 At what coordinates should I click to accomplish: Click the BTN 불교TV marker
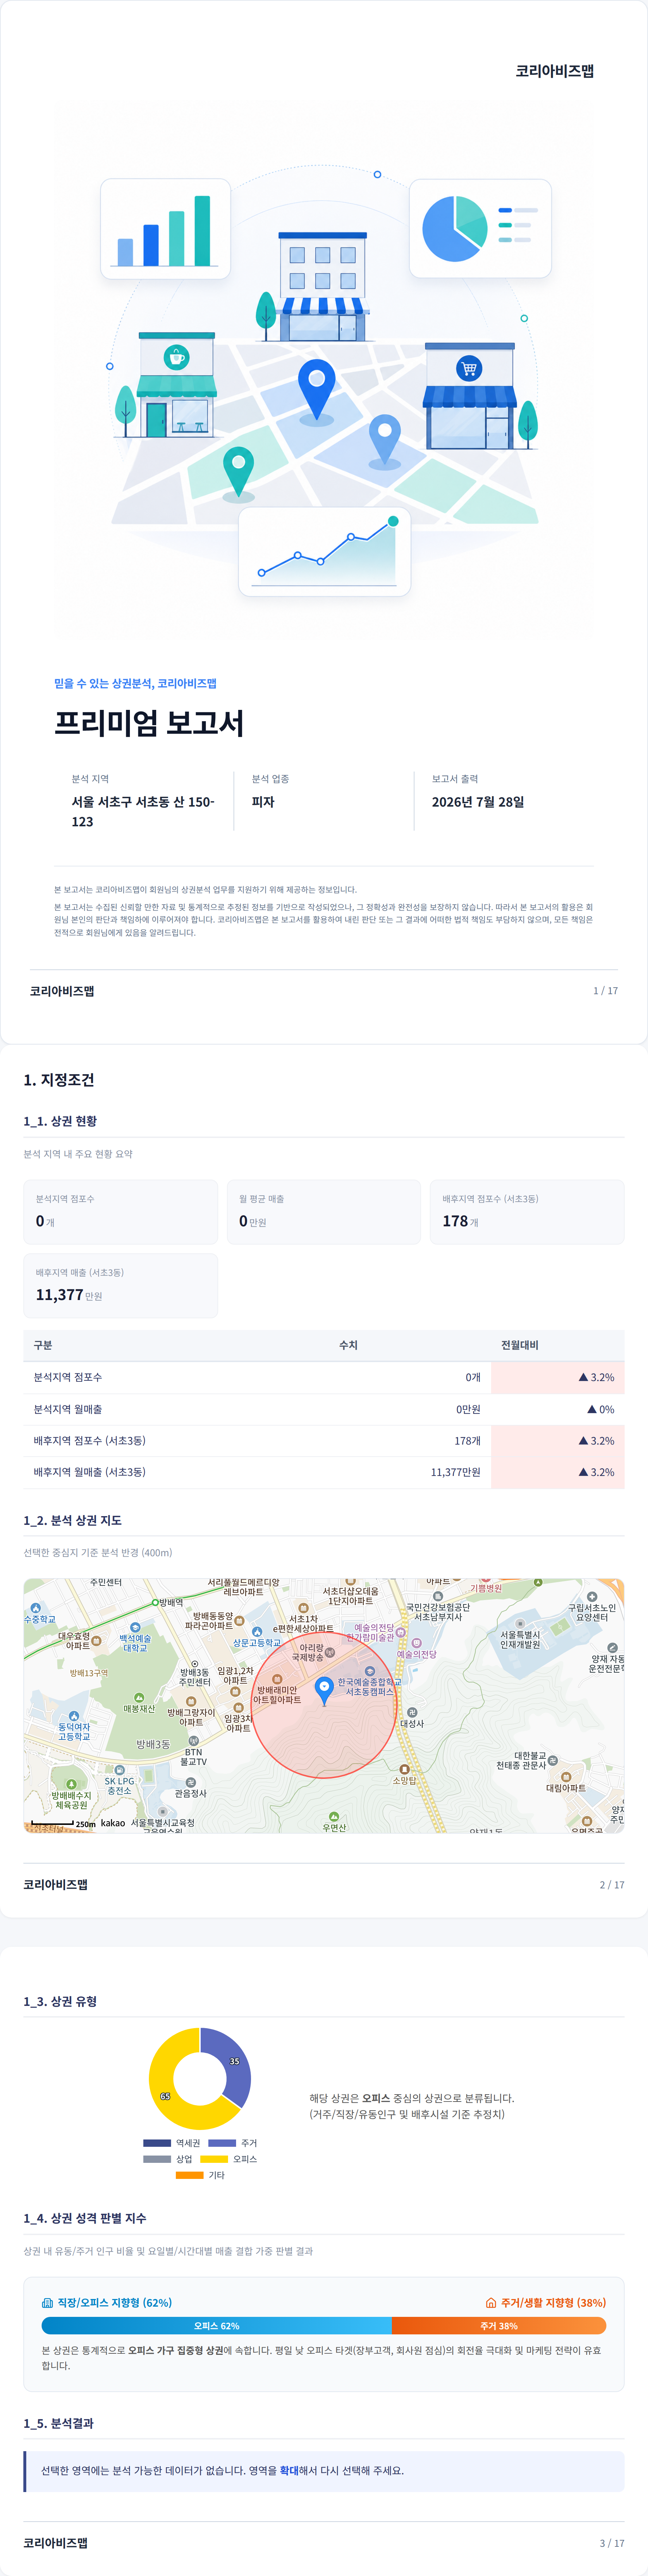[194, 1741]
